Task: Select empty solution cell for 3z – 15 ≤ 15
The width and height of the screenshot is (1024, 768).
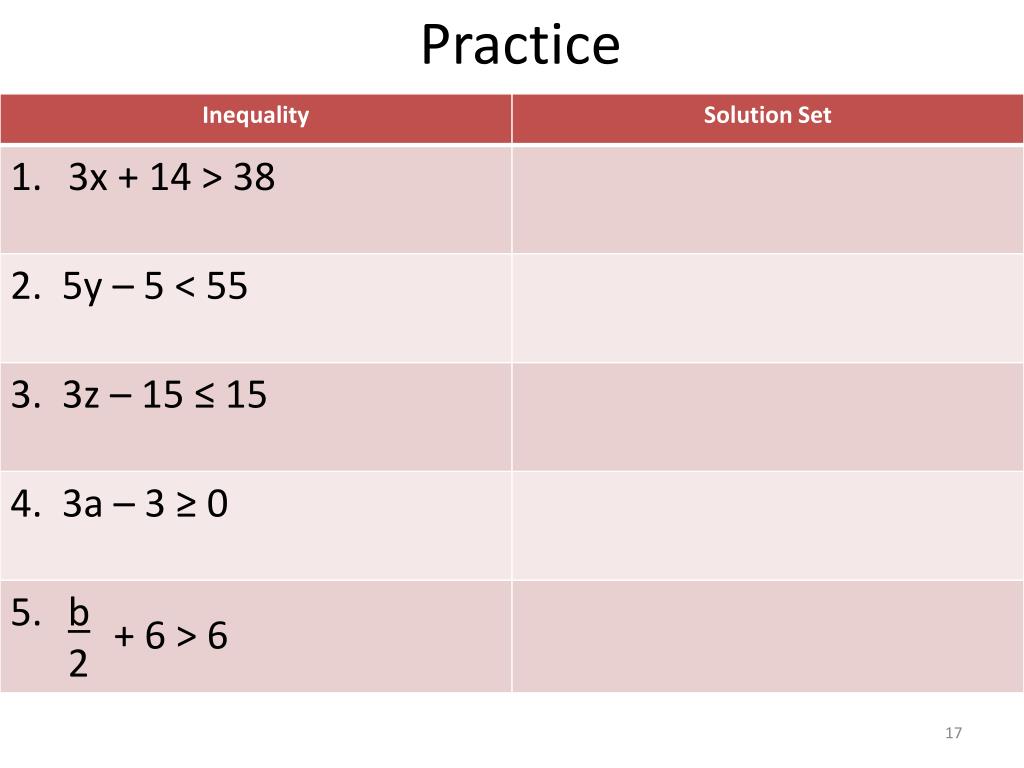Action: pos(767,417)
